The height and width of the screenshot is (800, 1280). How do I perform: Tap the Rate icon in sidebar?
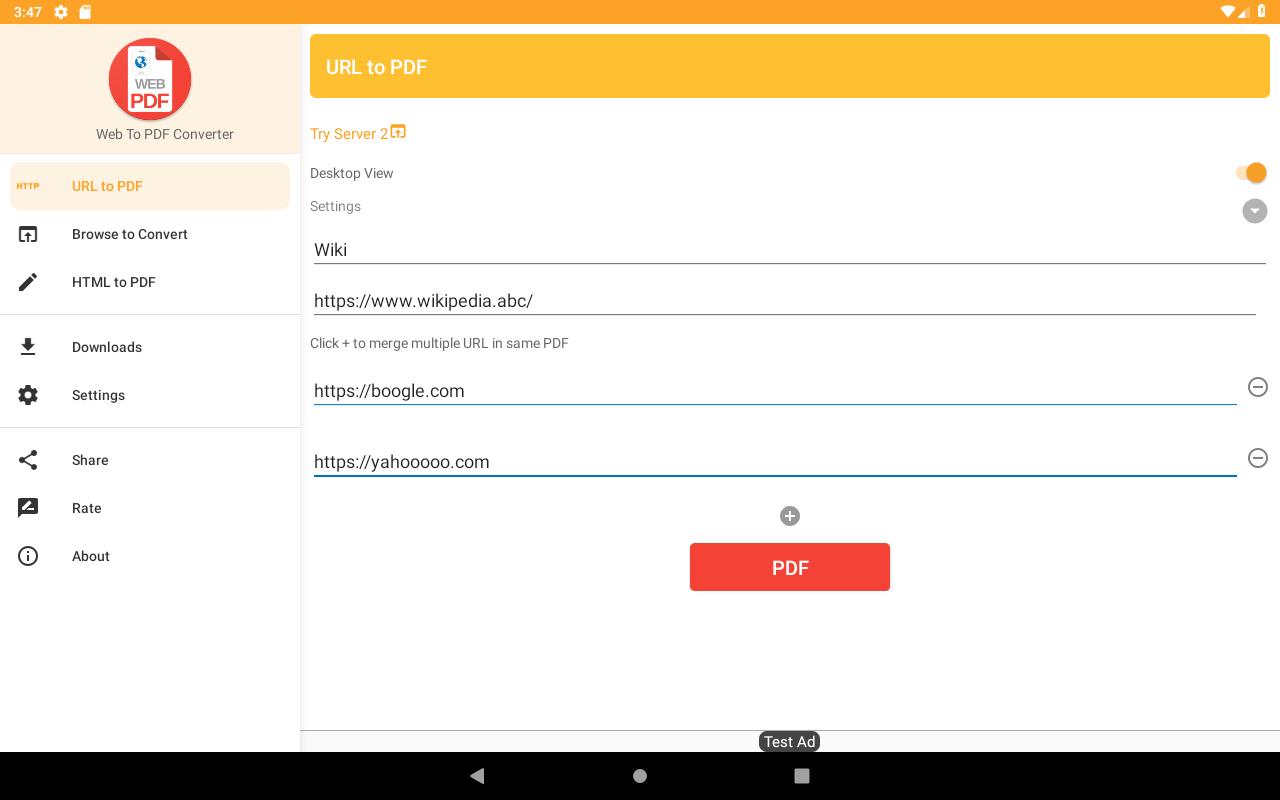[x=28, y=508]
